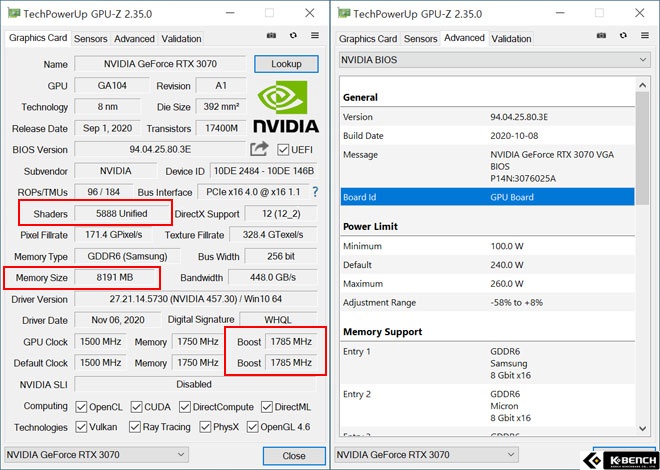The height and width of the screenshot is (470, 660).
Task: Open Sensors tab in left window
Action: [90, 39]
